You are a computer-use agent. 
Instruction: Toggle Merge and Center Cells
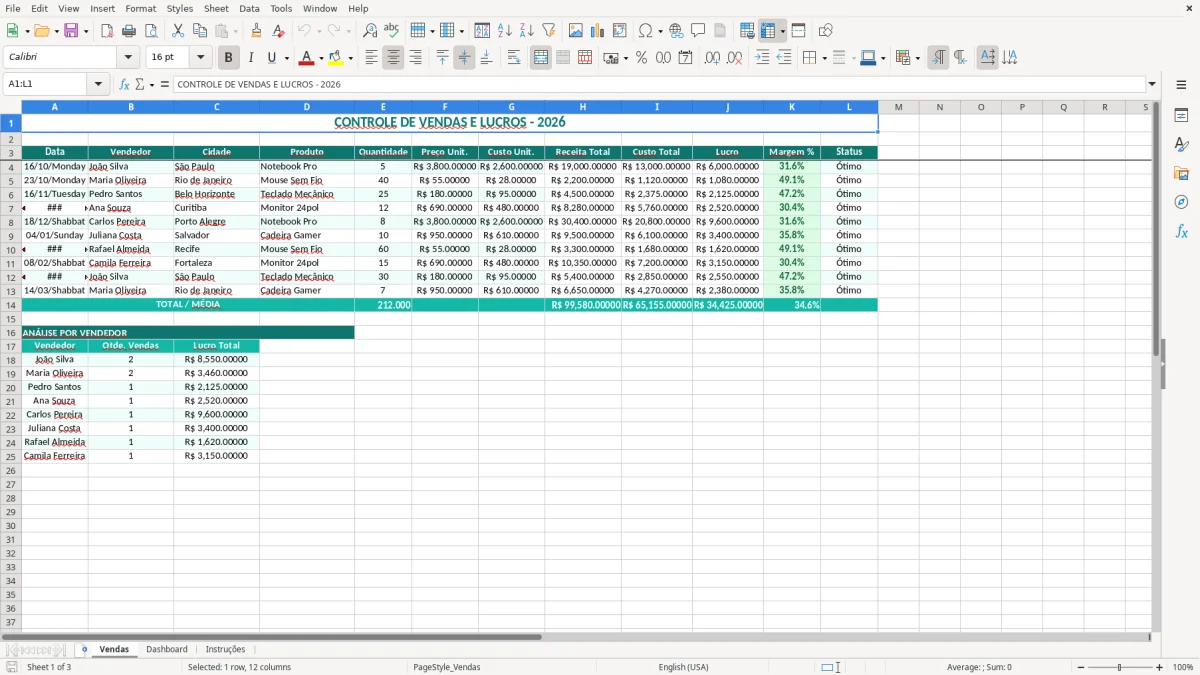(x=541, y=58)
